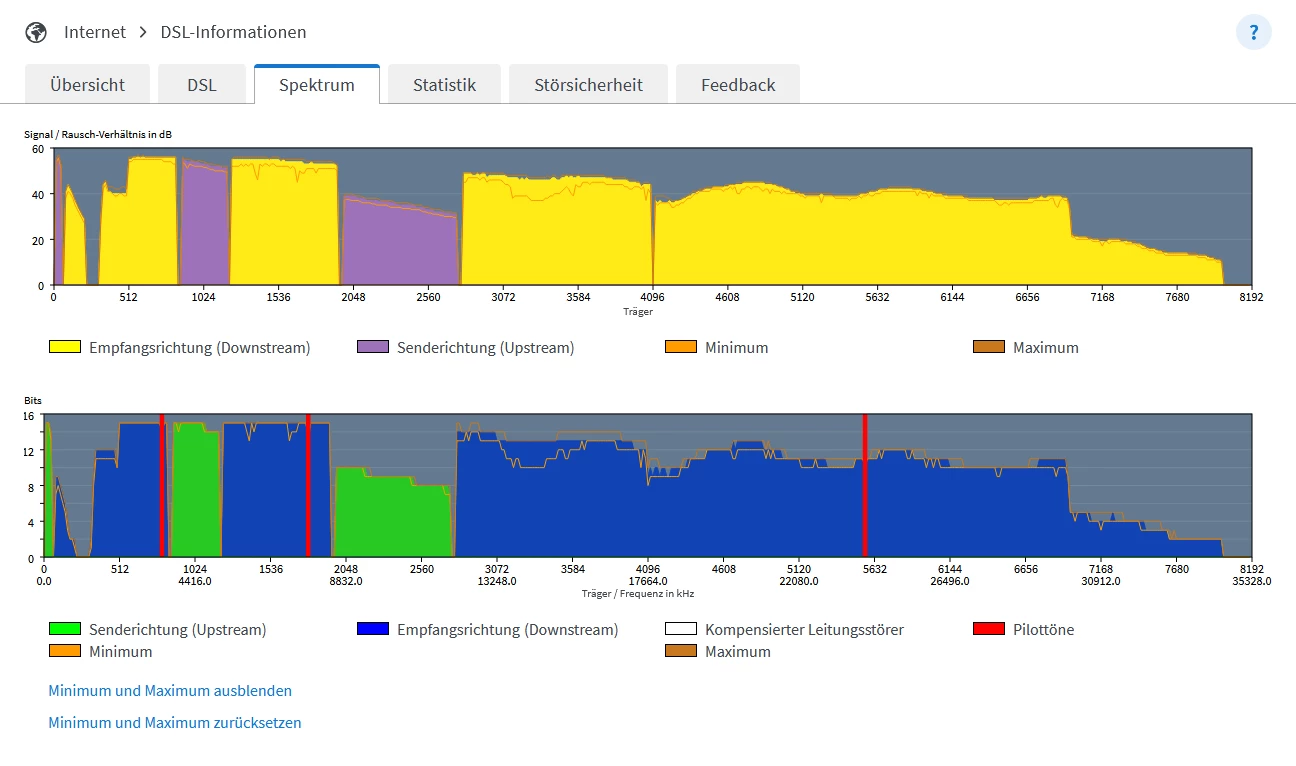
Task: Open the help question mark button
Action: tap(1253, 32)
